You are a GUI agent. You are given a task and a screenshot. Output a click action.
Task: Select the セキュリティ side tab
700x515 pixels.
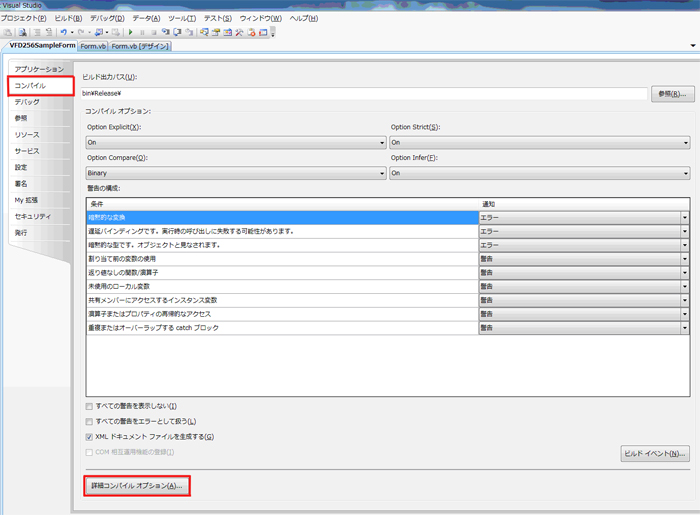39,216
